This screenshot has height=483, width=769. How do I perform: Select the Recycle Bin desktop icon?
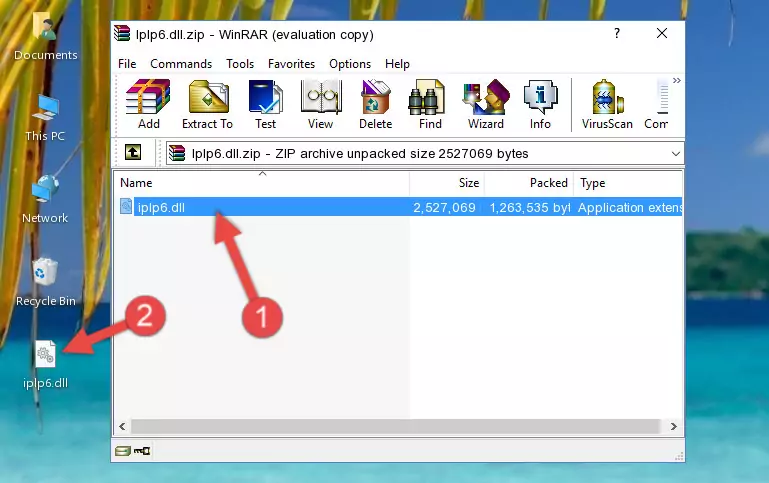(x=46, y=282)
